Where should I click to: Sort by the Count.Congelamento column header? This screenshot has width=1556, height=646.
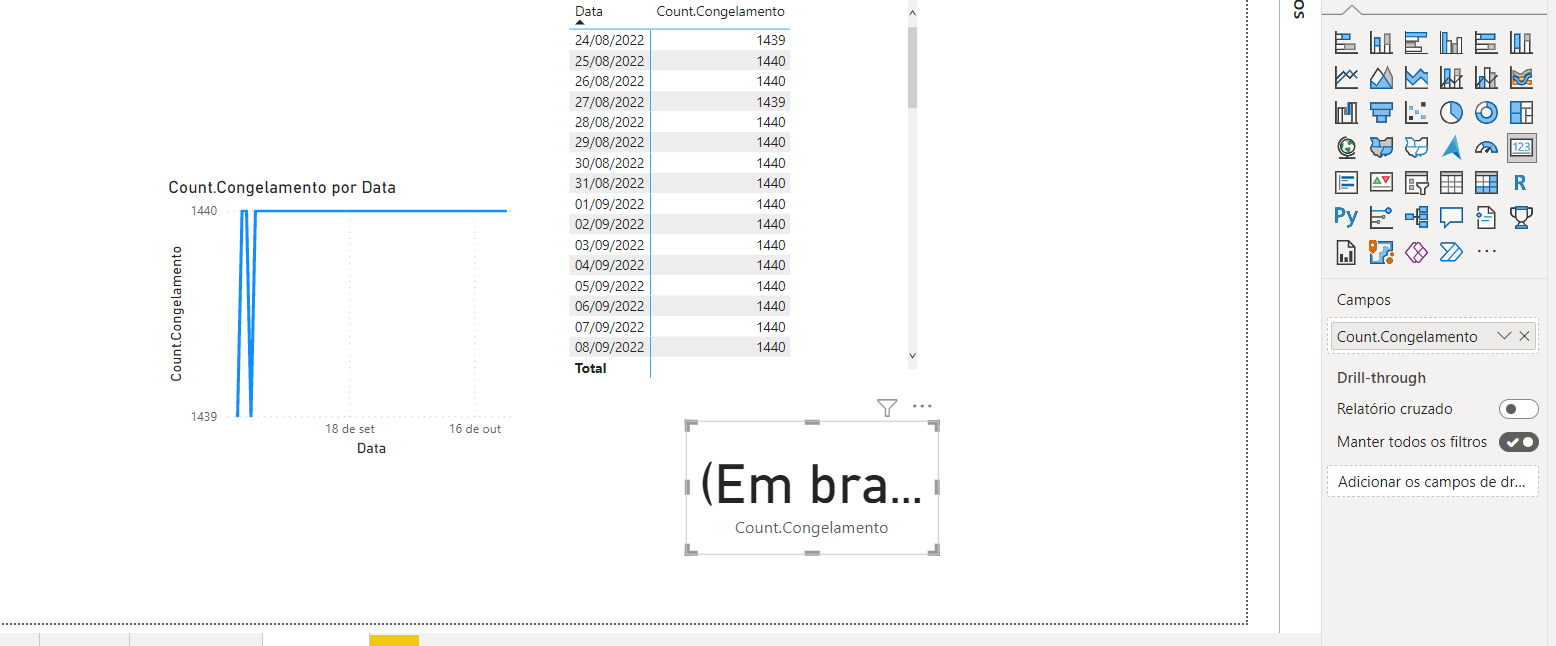(720, 11)
